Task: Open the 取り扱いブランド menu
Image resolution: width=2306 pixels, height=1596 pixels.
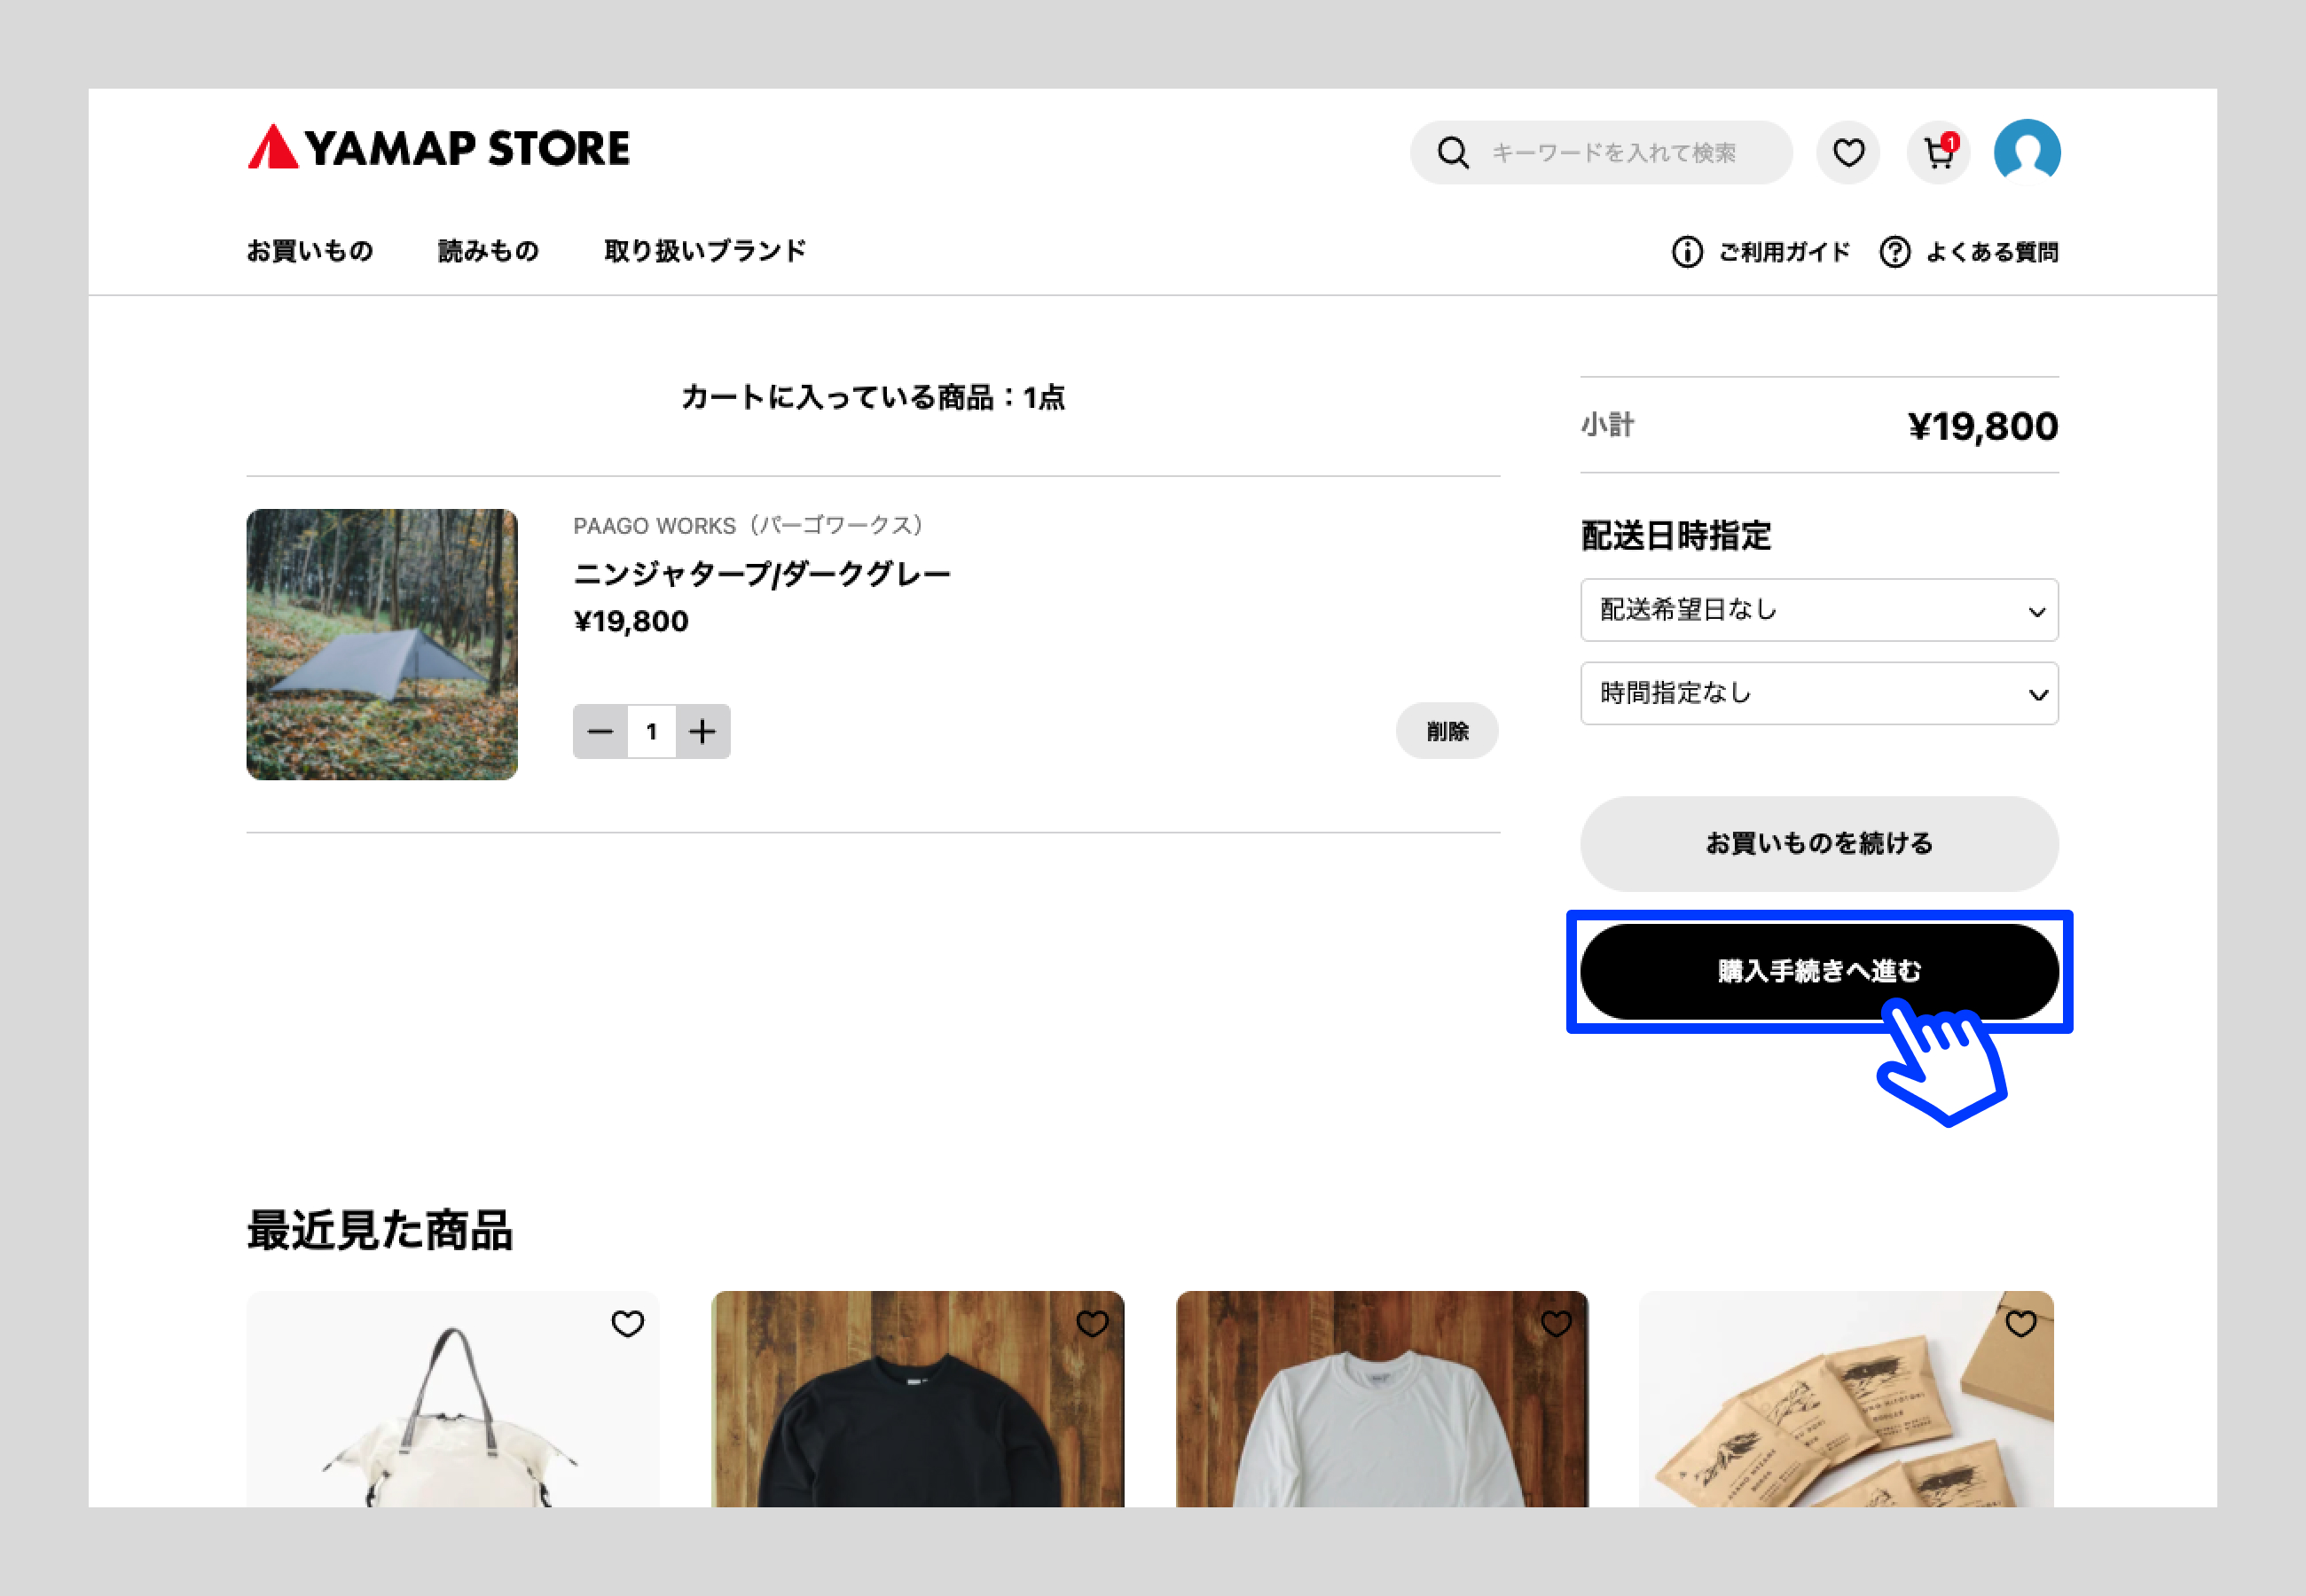Action: tap(705, 251)
